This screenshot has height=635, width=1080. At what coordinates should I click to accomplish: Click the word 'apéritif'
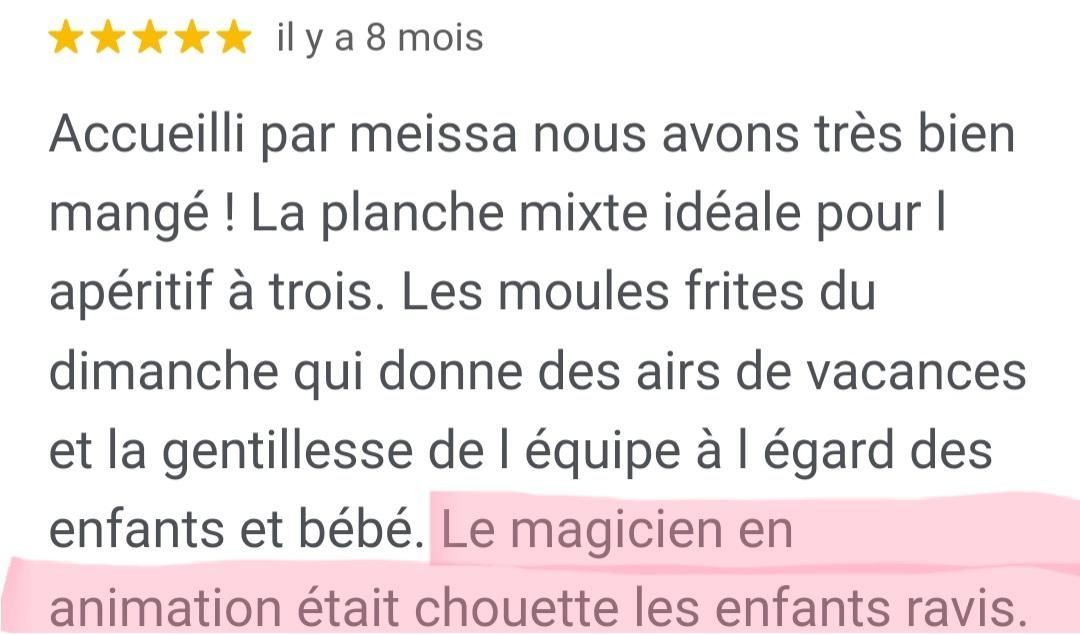click(131, 292)
